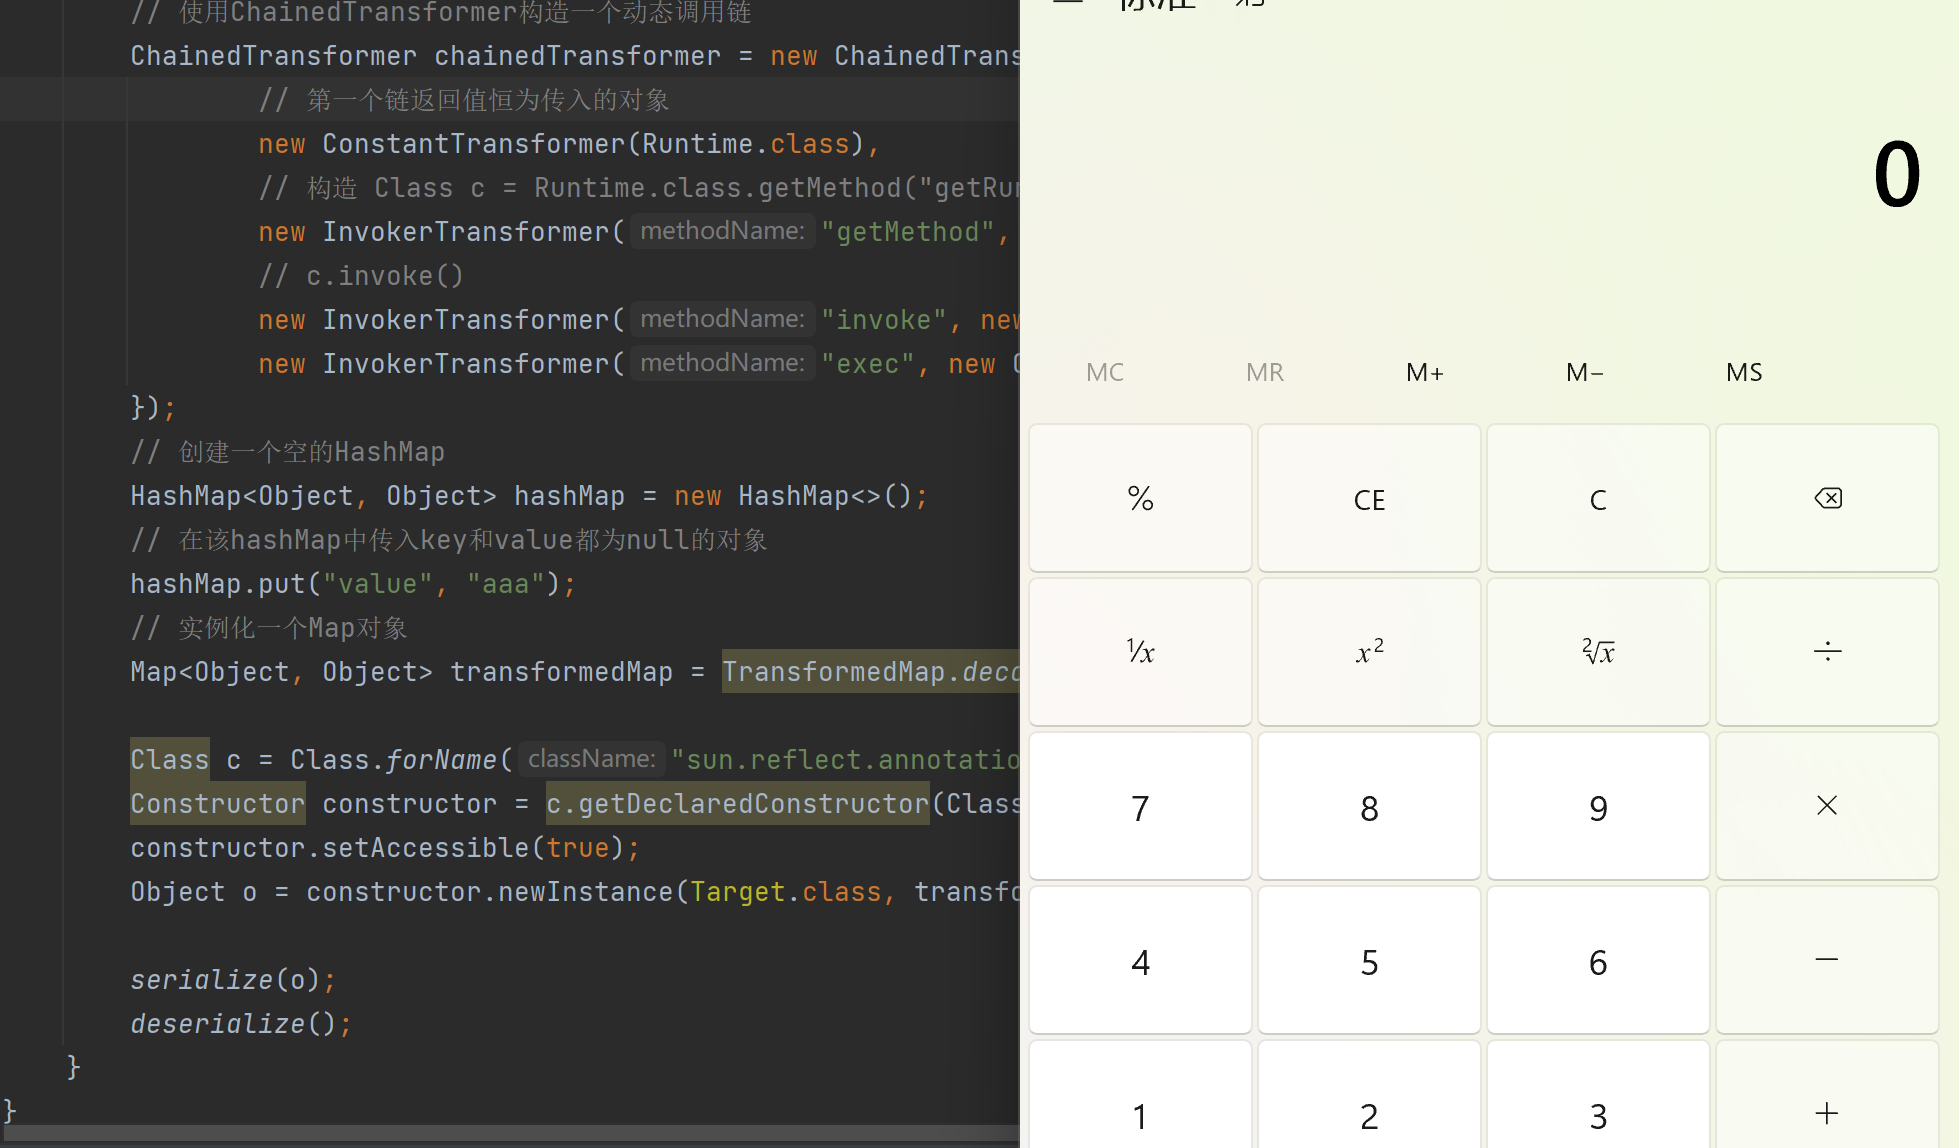Click the C clear button
Viewport: 1959px width, 1148px height.
pyautogui.click(x=1598, y=498)
